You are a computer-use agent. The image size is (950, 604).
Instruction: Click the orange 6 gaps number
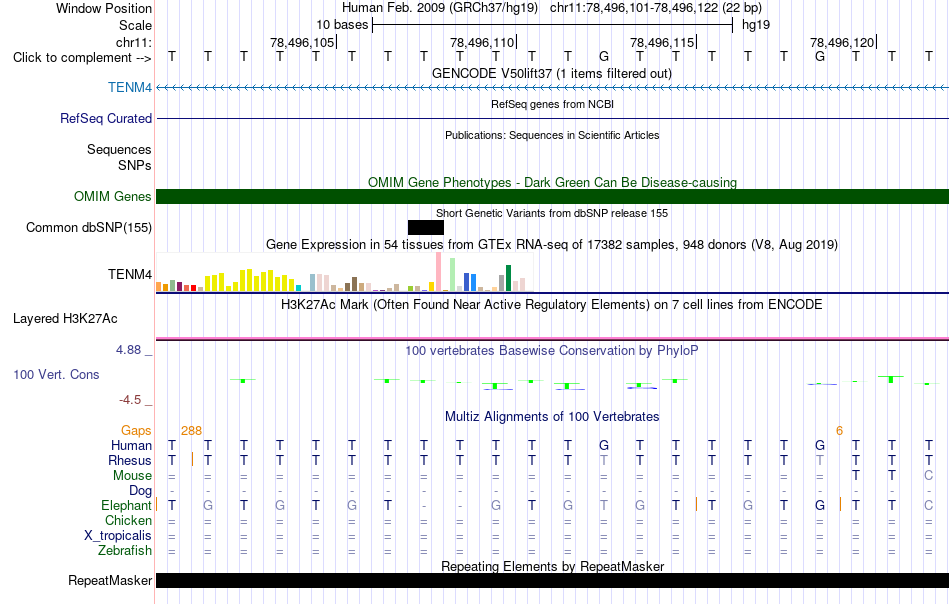click(x=839, y=431)
